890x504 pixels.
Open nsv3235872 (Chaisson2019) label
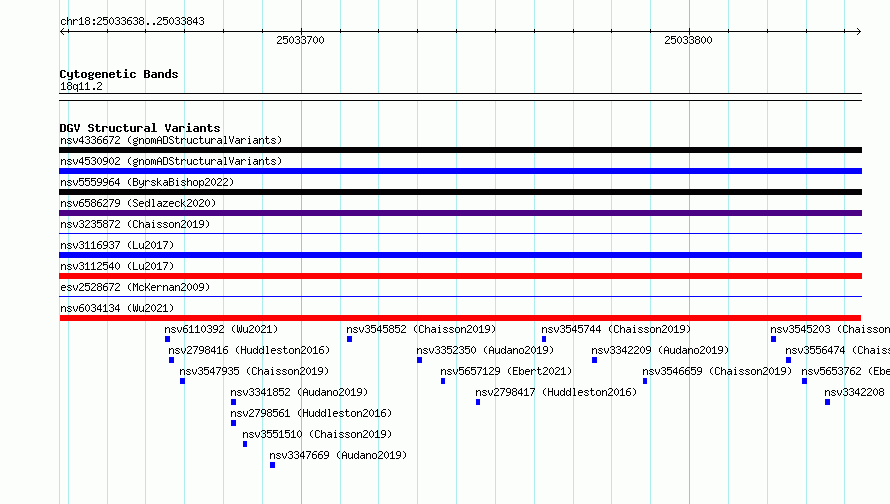click(135, 224)
